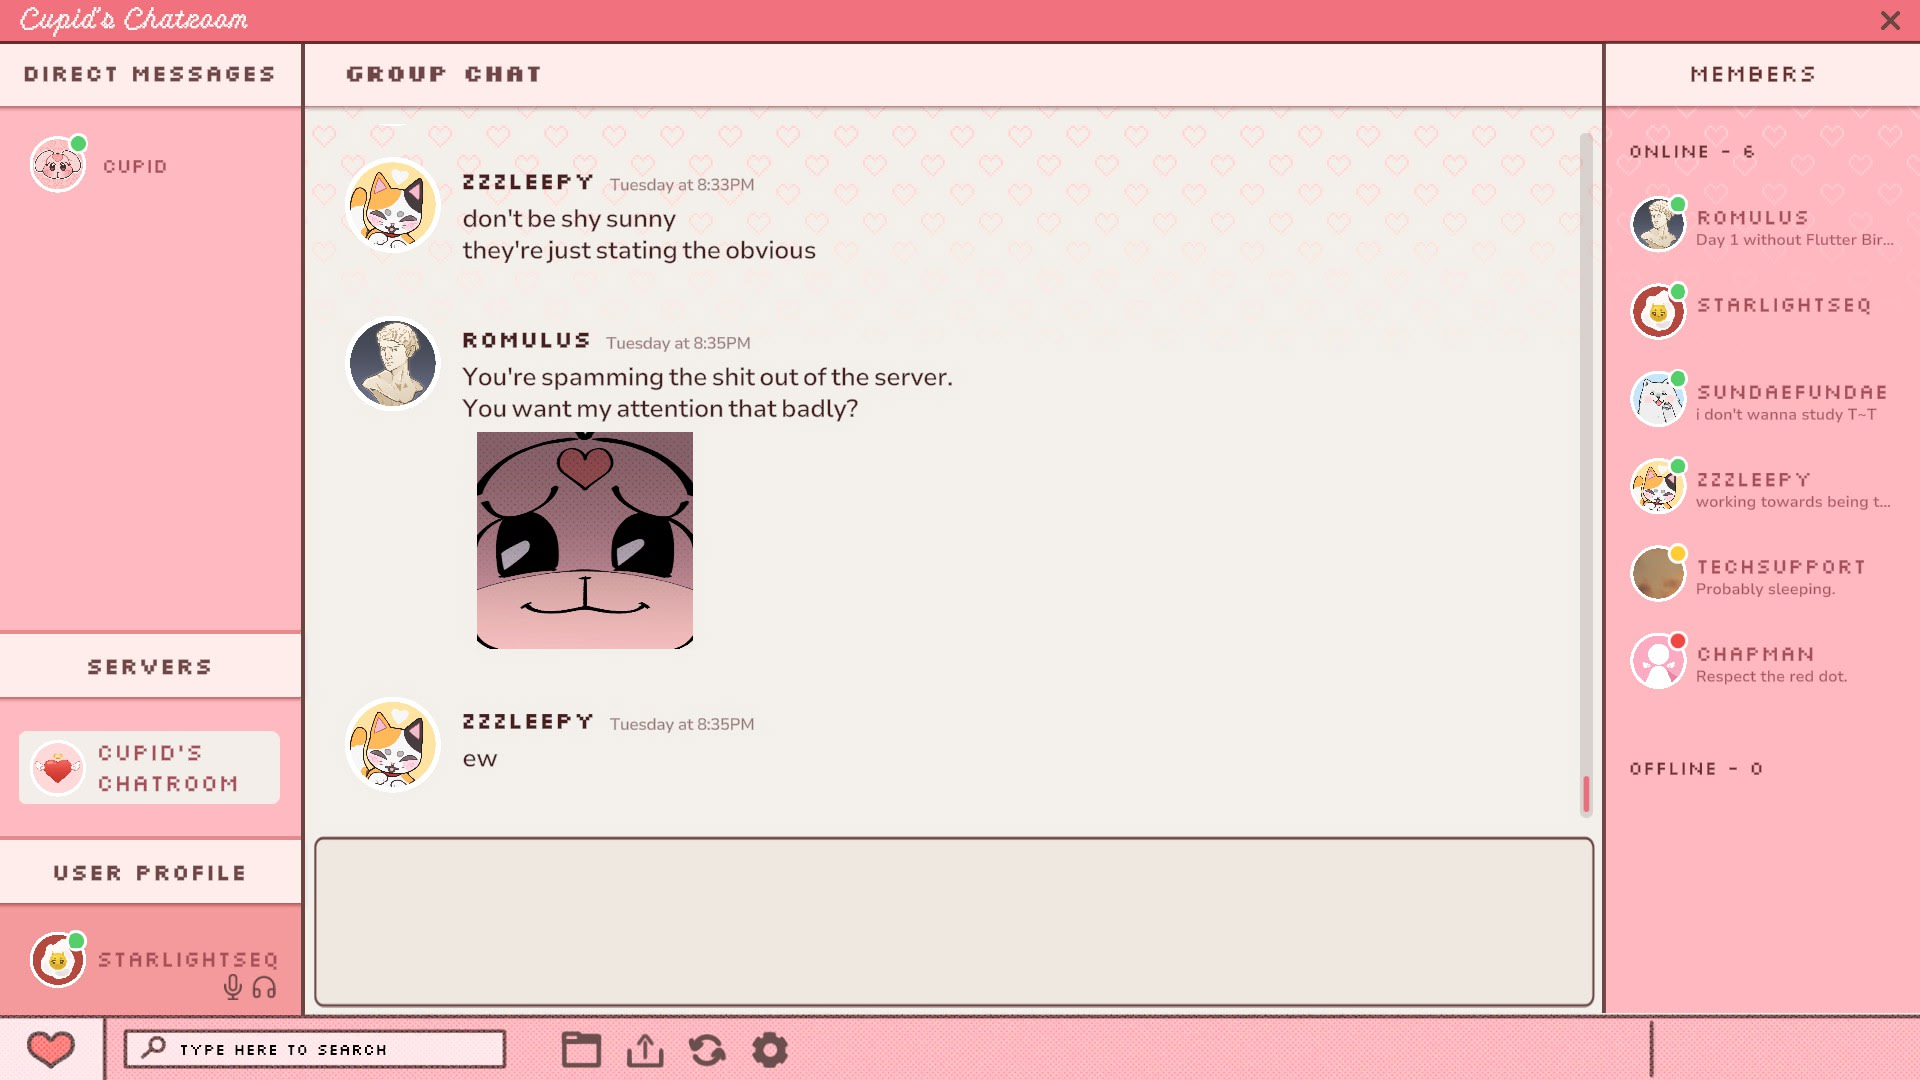Click Romulus's green online status dot
Image resolution: width=1920 pixels, height=1080 pixels.
[1678, 204]
